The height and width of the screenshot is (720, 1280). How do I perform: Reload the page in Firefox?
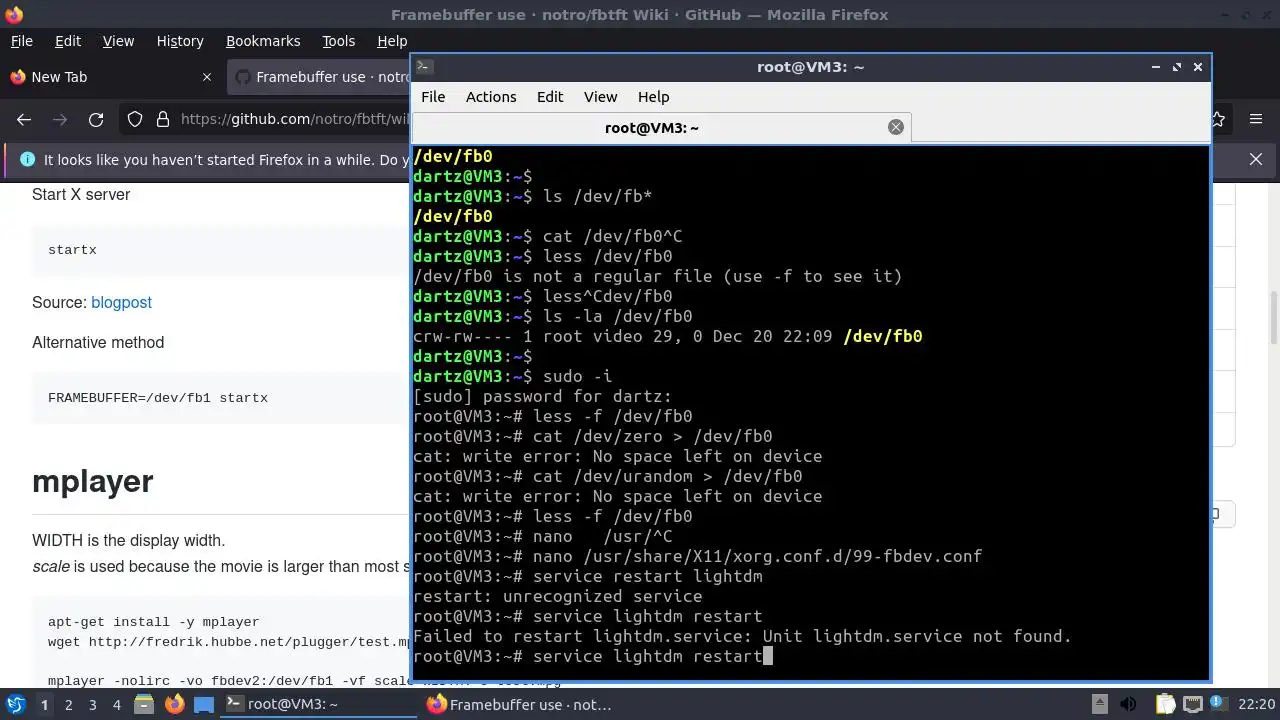coord(96,119)
